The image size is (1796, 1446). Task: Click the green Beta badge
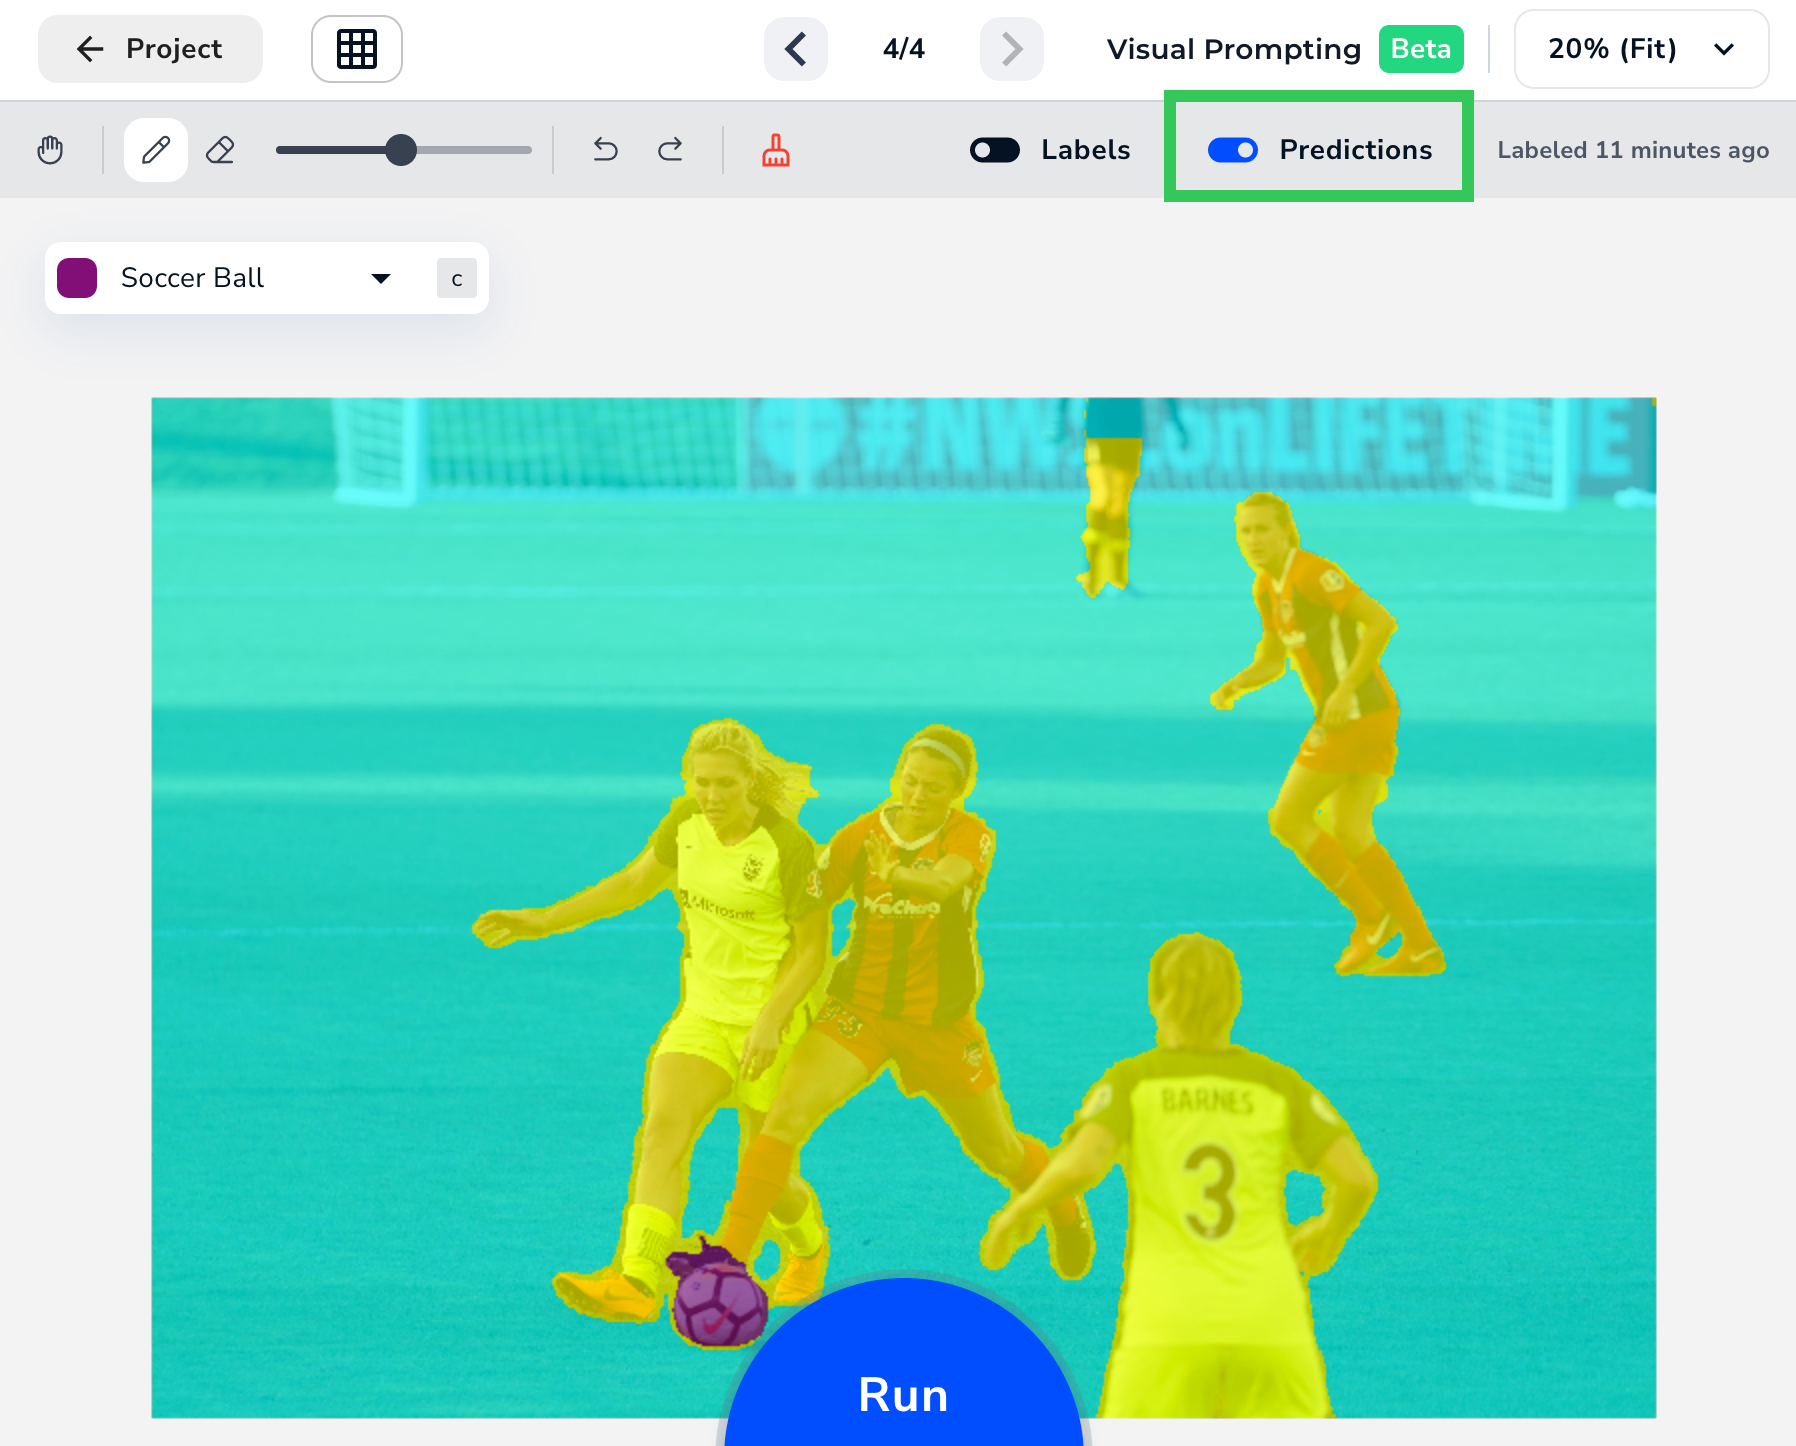(1421, 49)
